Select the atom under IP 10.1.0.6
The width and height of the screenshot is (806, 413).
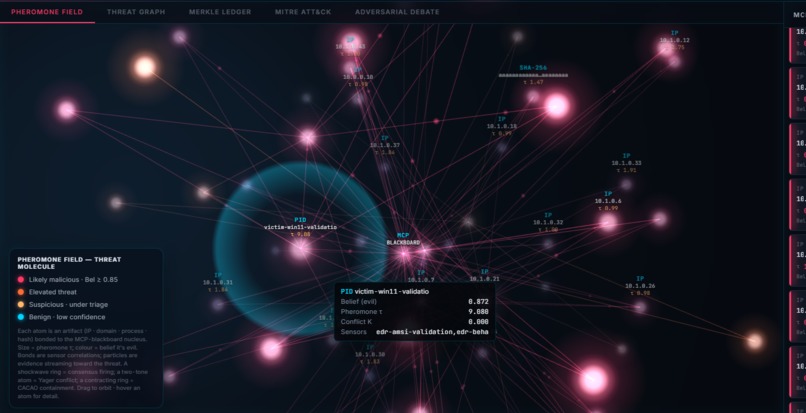608,222
